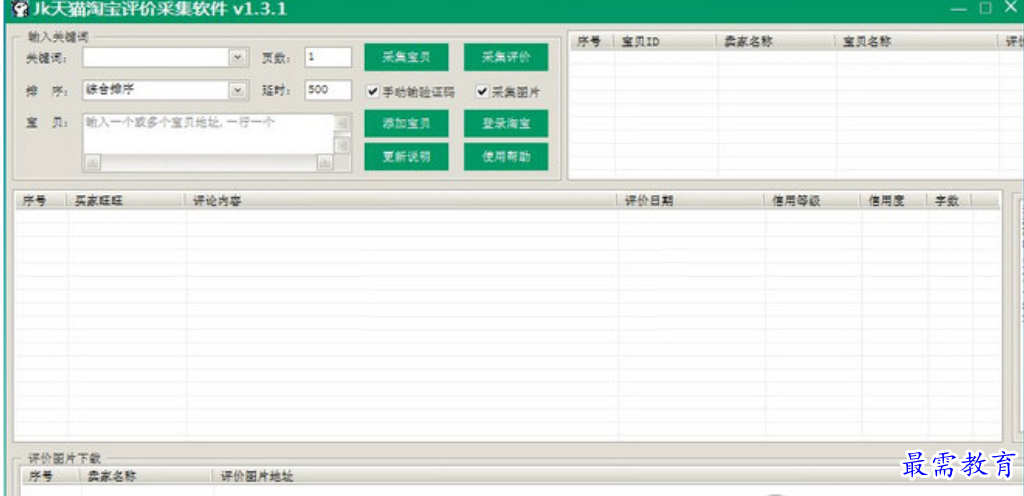Click into the 页数 input field
This screenshot has height=496, width=1024.
[328, 57]
